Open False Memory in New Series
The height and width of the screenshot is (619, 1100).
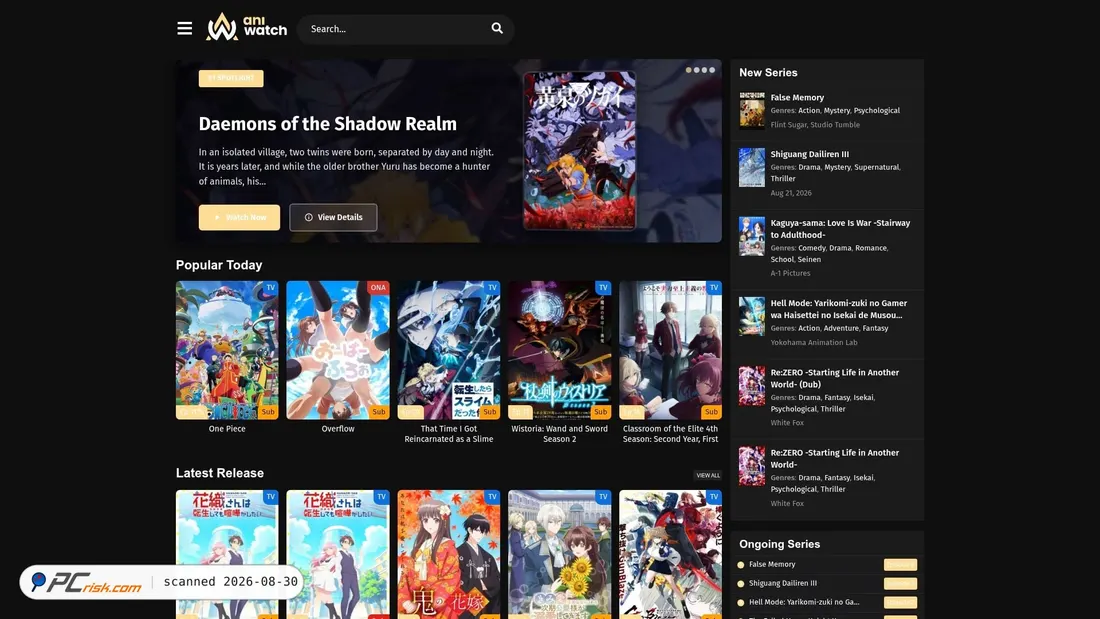tap(797, 98)
